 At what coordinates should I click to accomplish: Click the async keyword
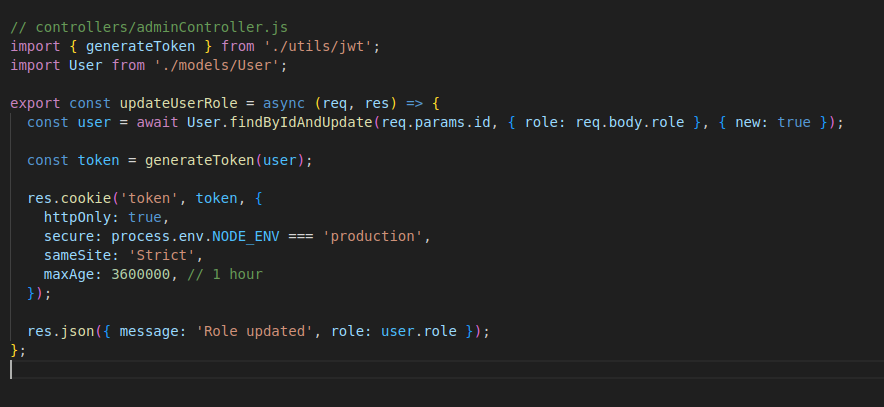click(x=284, y=104)
